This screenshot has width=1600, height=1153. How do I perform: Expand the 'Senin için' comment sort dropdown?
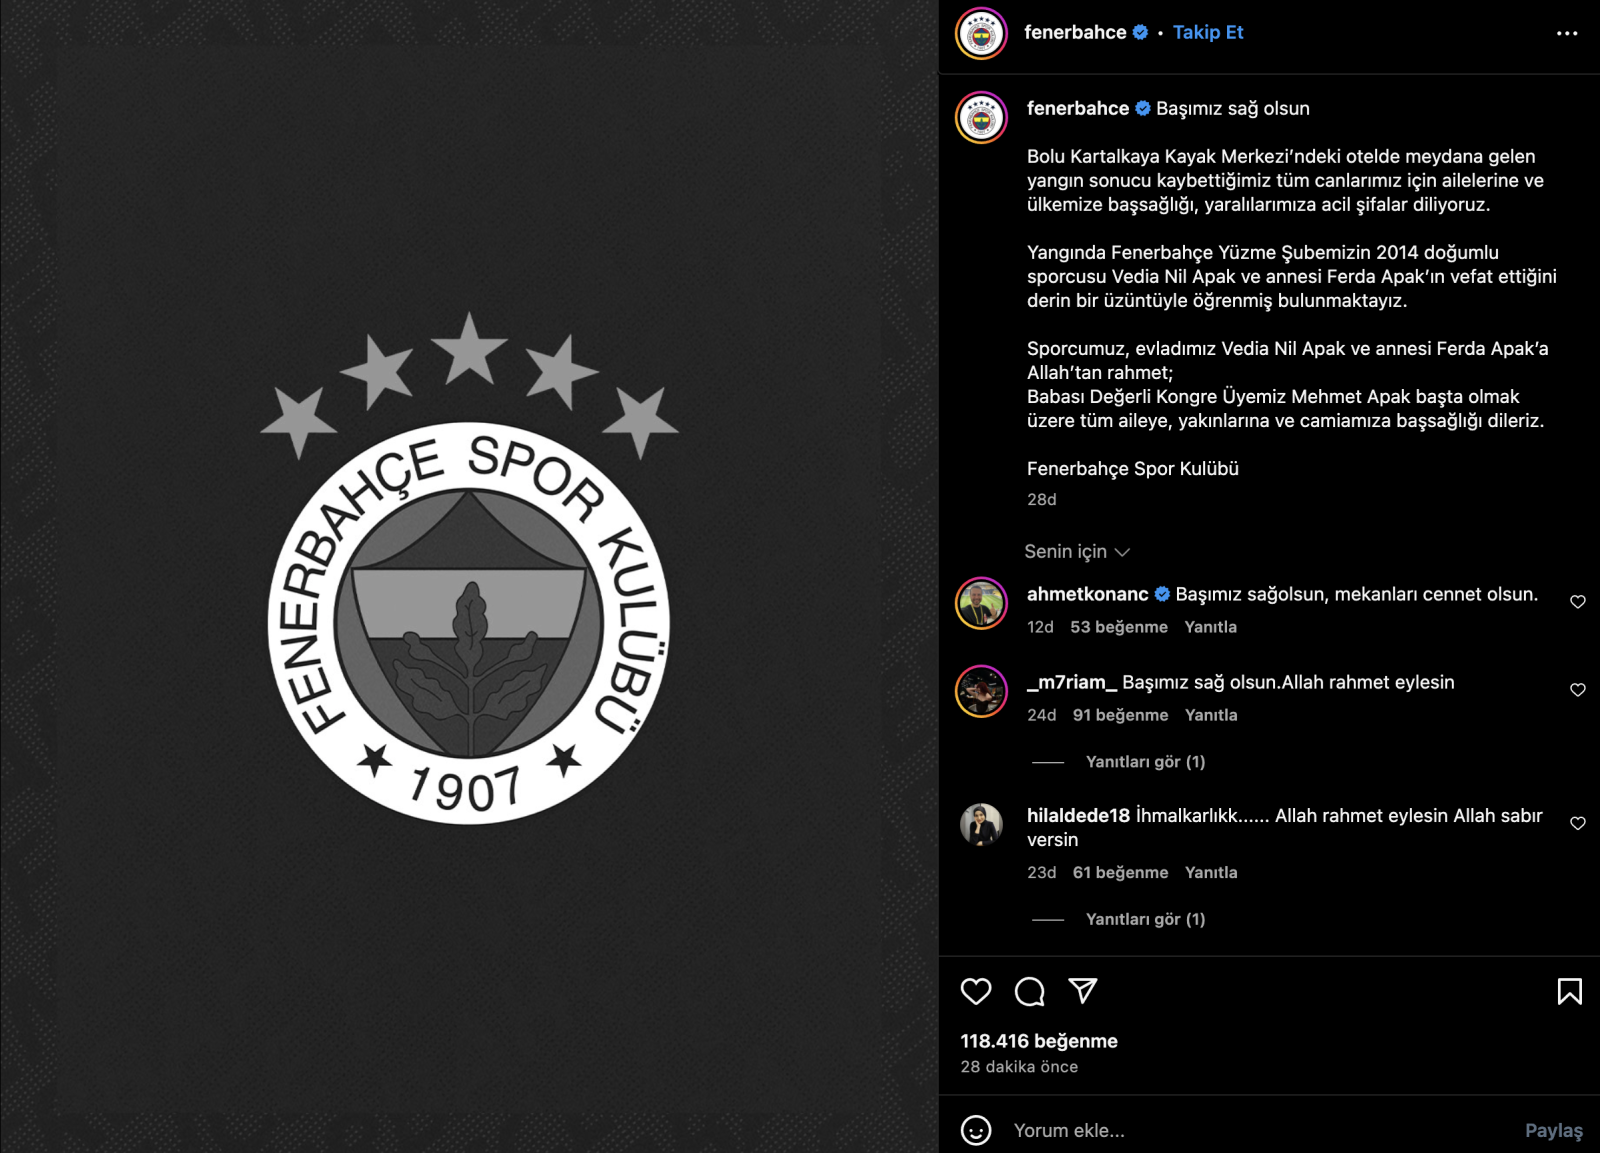click(1077, 551)
